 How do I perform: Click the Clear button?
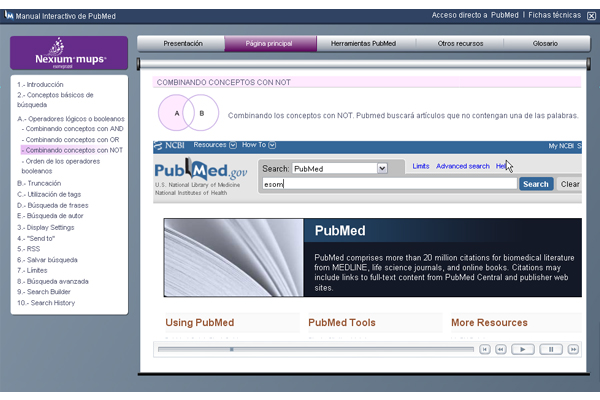[x=569, y=184]
